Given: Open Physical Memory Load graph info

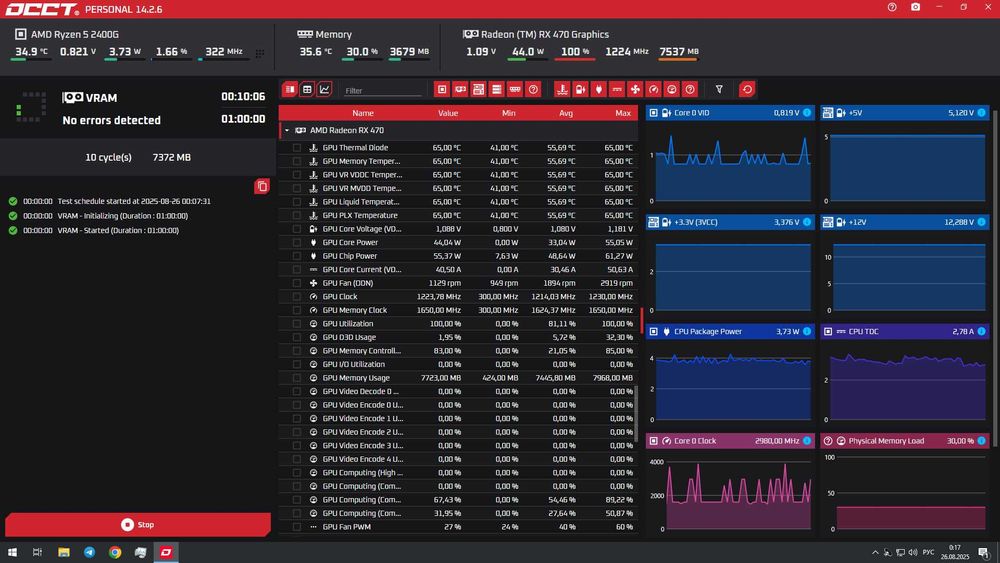Looking at the screenshot, I should coord(982,441).
